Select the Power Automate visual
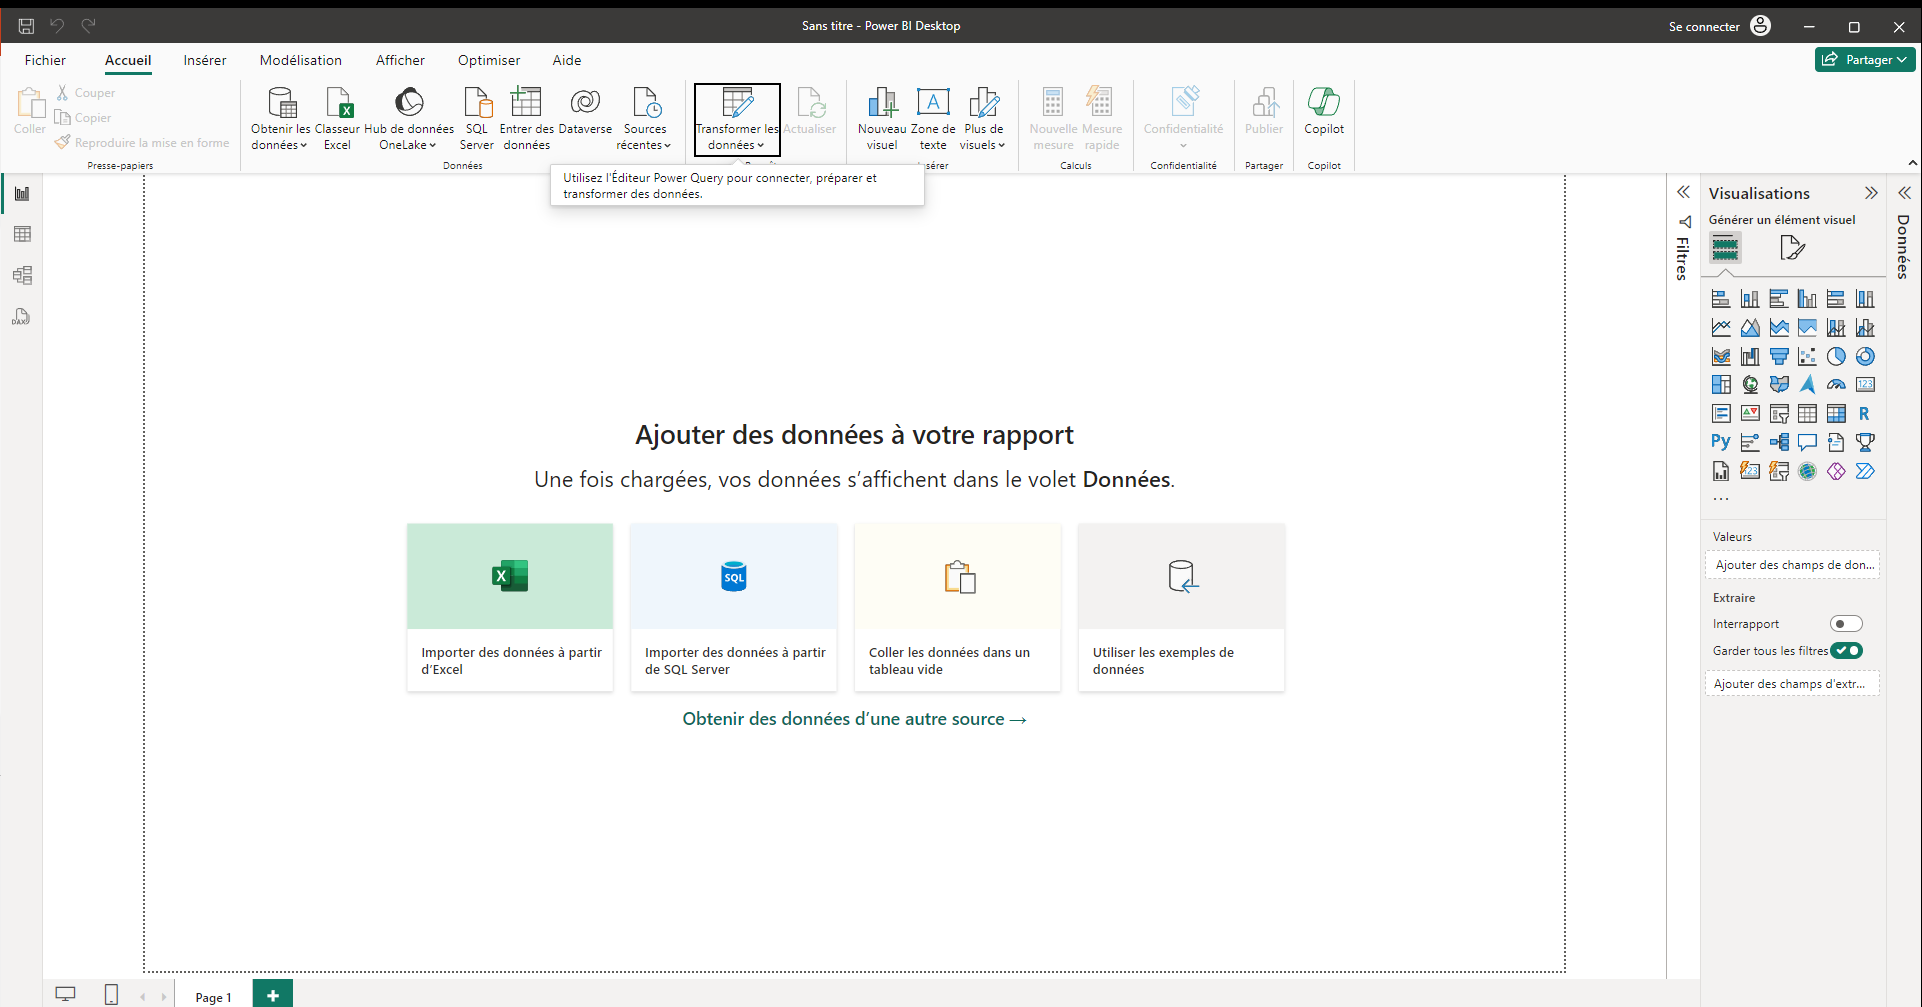 (x=1865, y=471)
